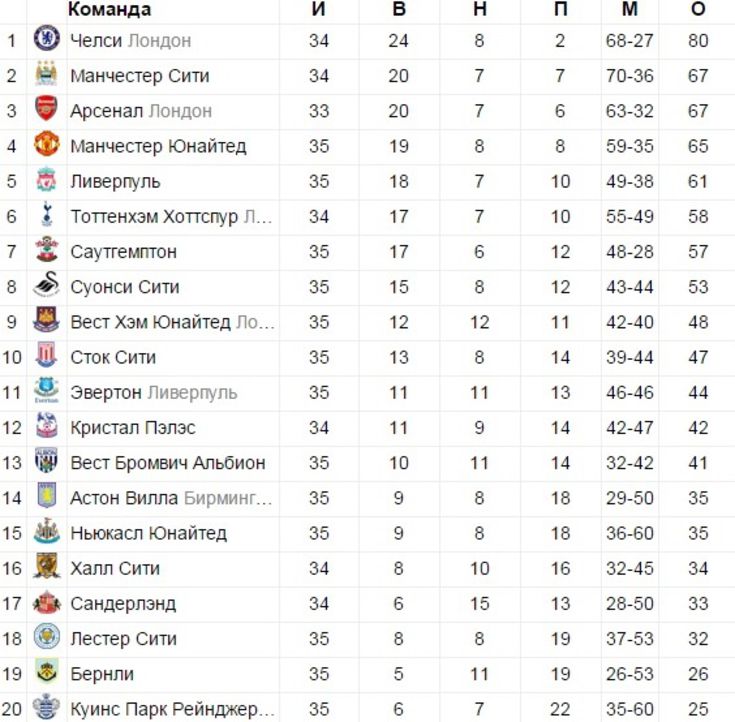Click the Arsenal cannon crest icon
The width and height of the screenshot is (735, 722).
[46, 109]
